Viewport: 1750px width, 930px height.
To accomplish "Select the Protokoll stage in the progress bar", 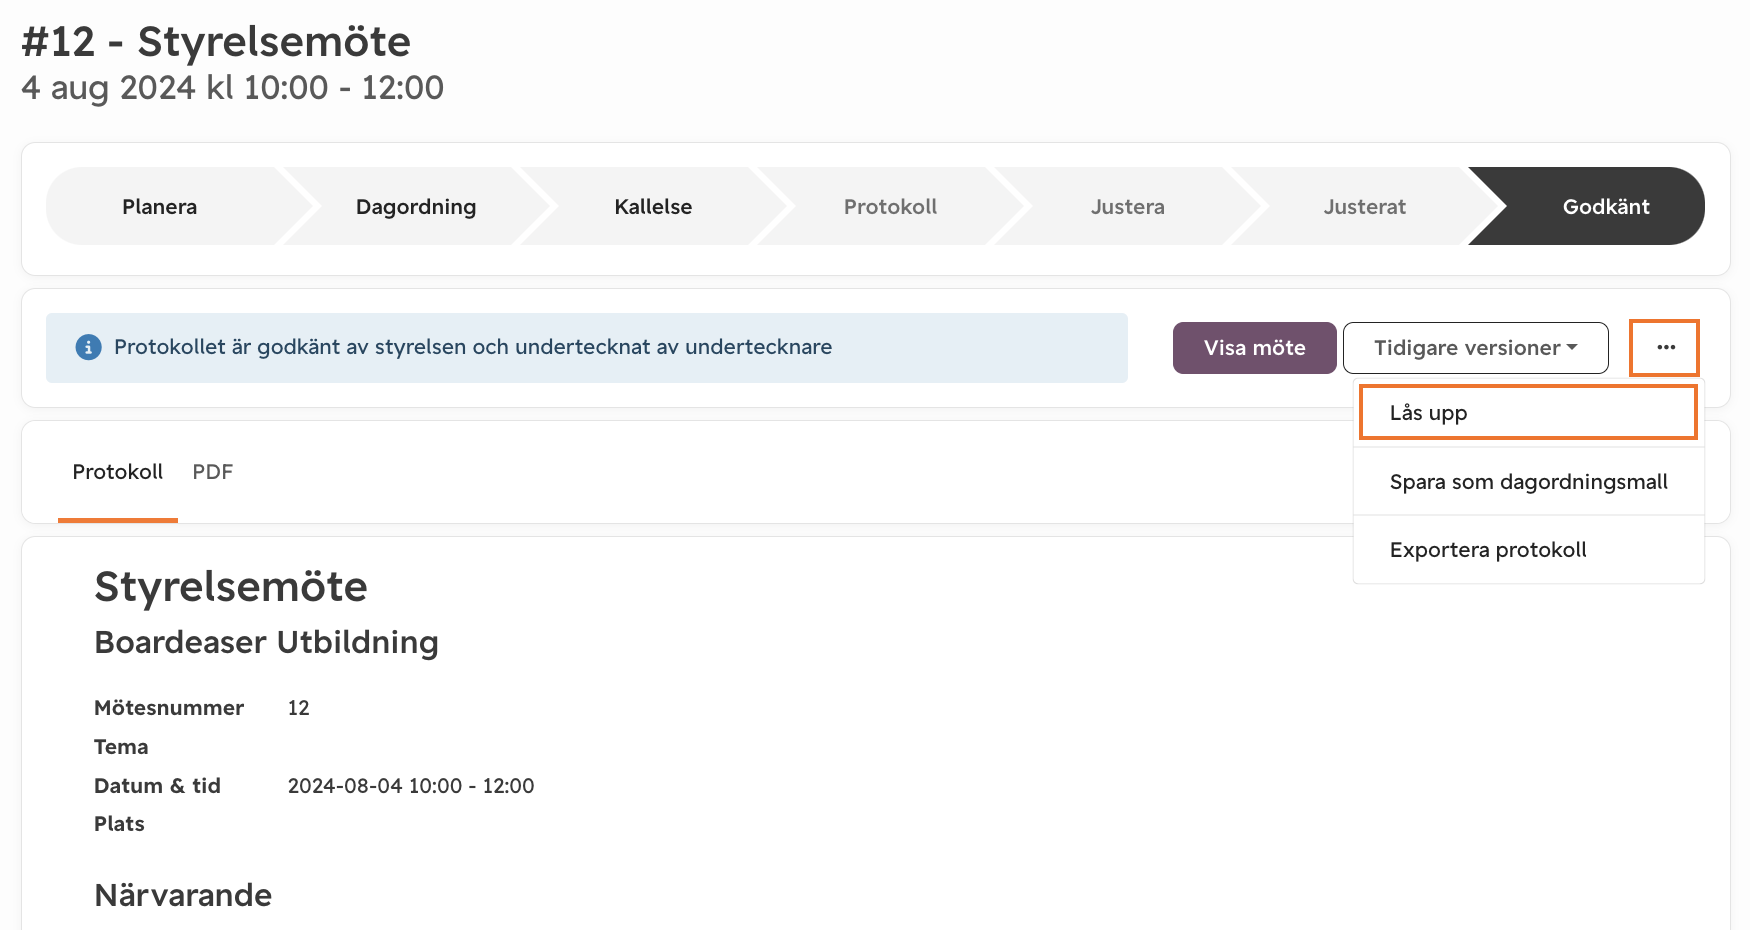I will pyautogui.click(x=890, y=206).
